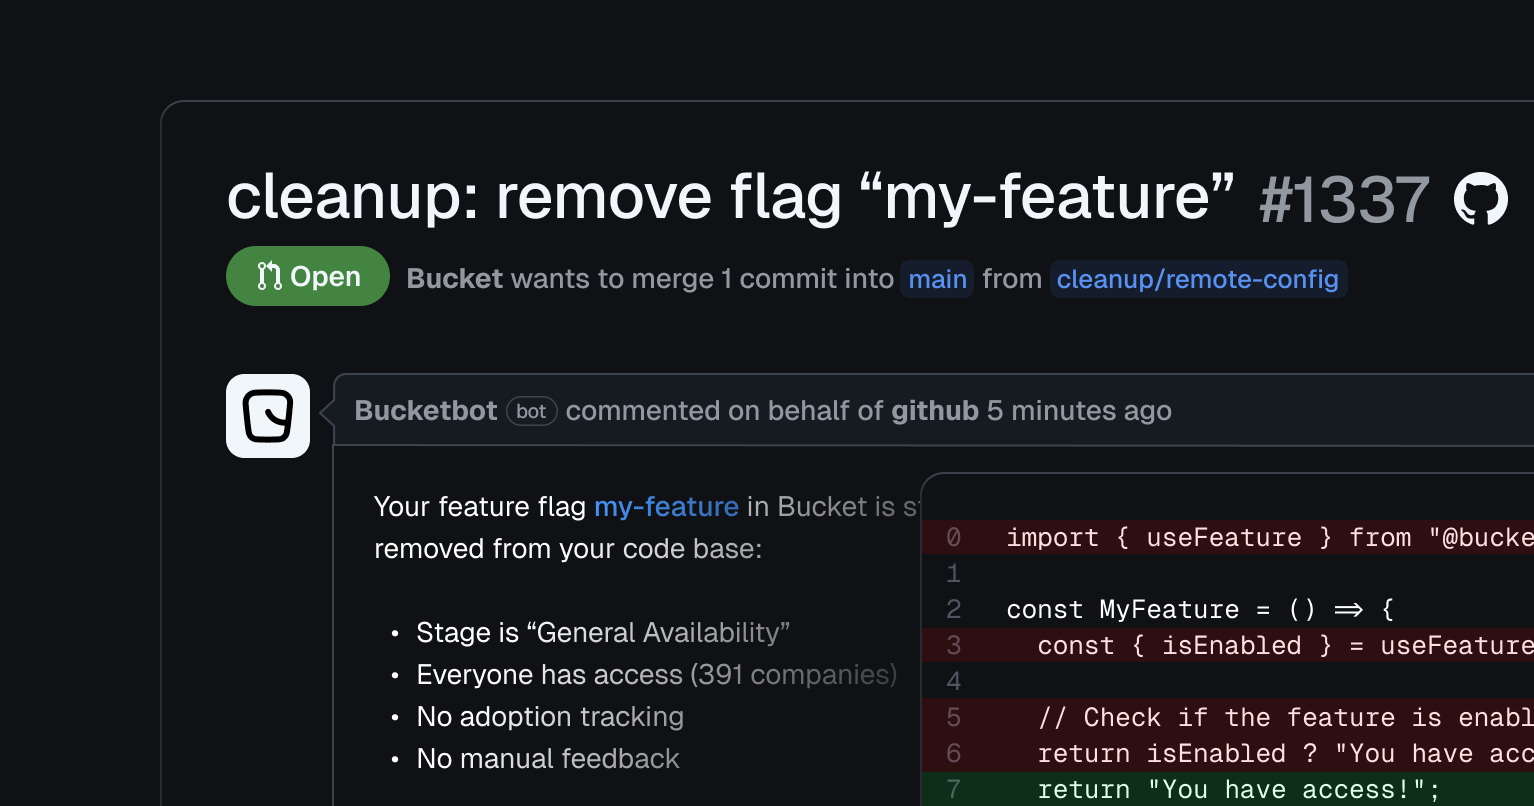Click diff line 0 import useFeature
This screenshot has height=806, width=1534.
tap(1228, 538)
